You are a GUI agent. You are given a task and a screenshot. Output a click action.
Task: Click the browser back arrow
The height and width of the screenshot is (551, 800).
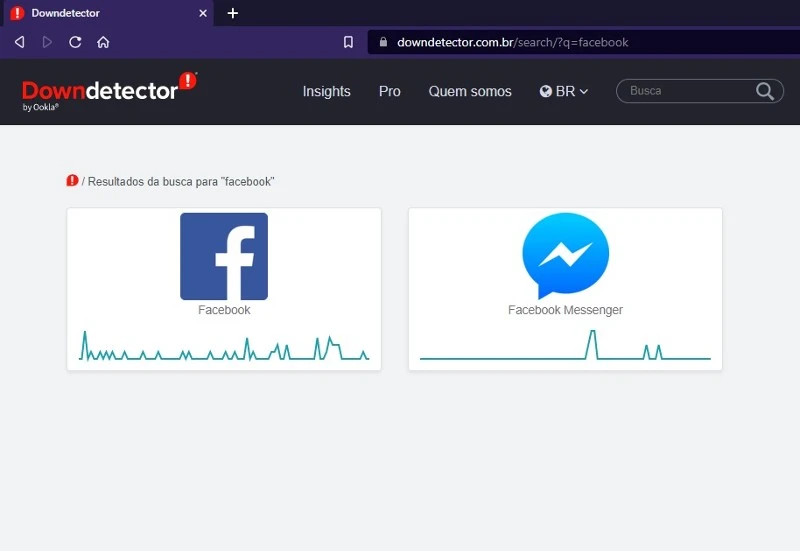[19, 42]
